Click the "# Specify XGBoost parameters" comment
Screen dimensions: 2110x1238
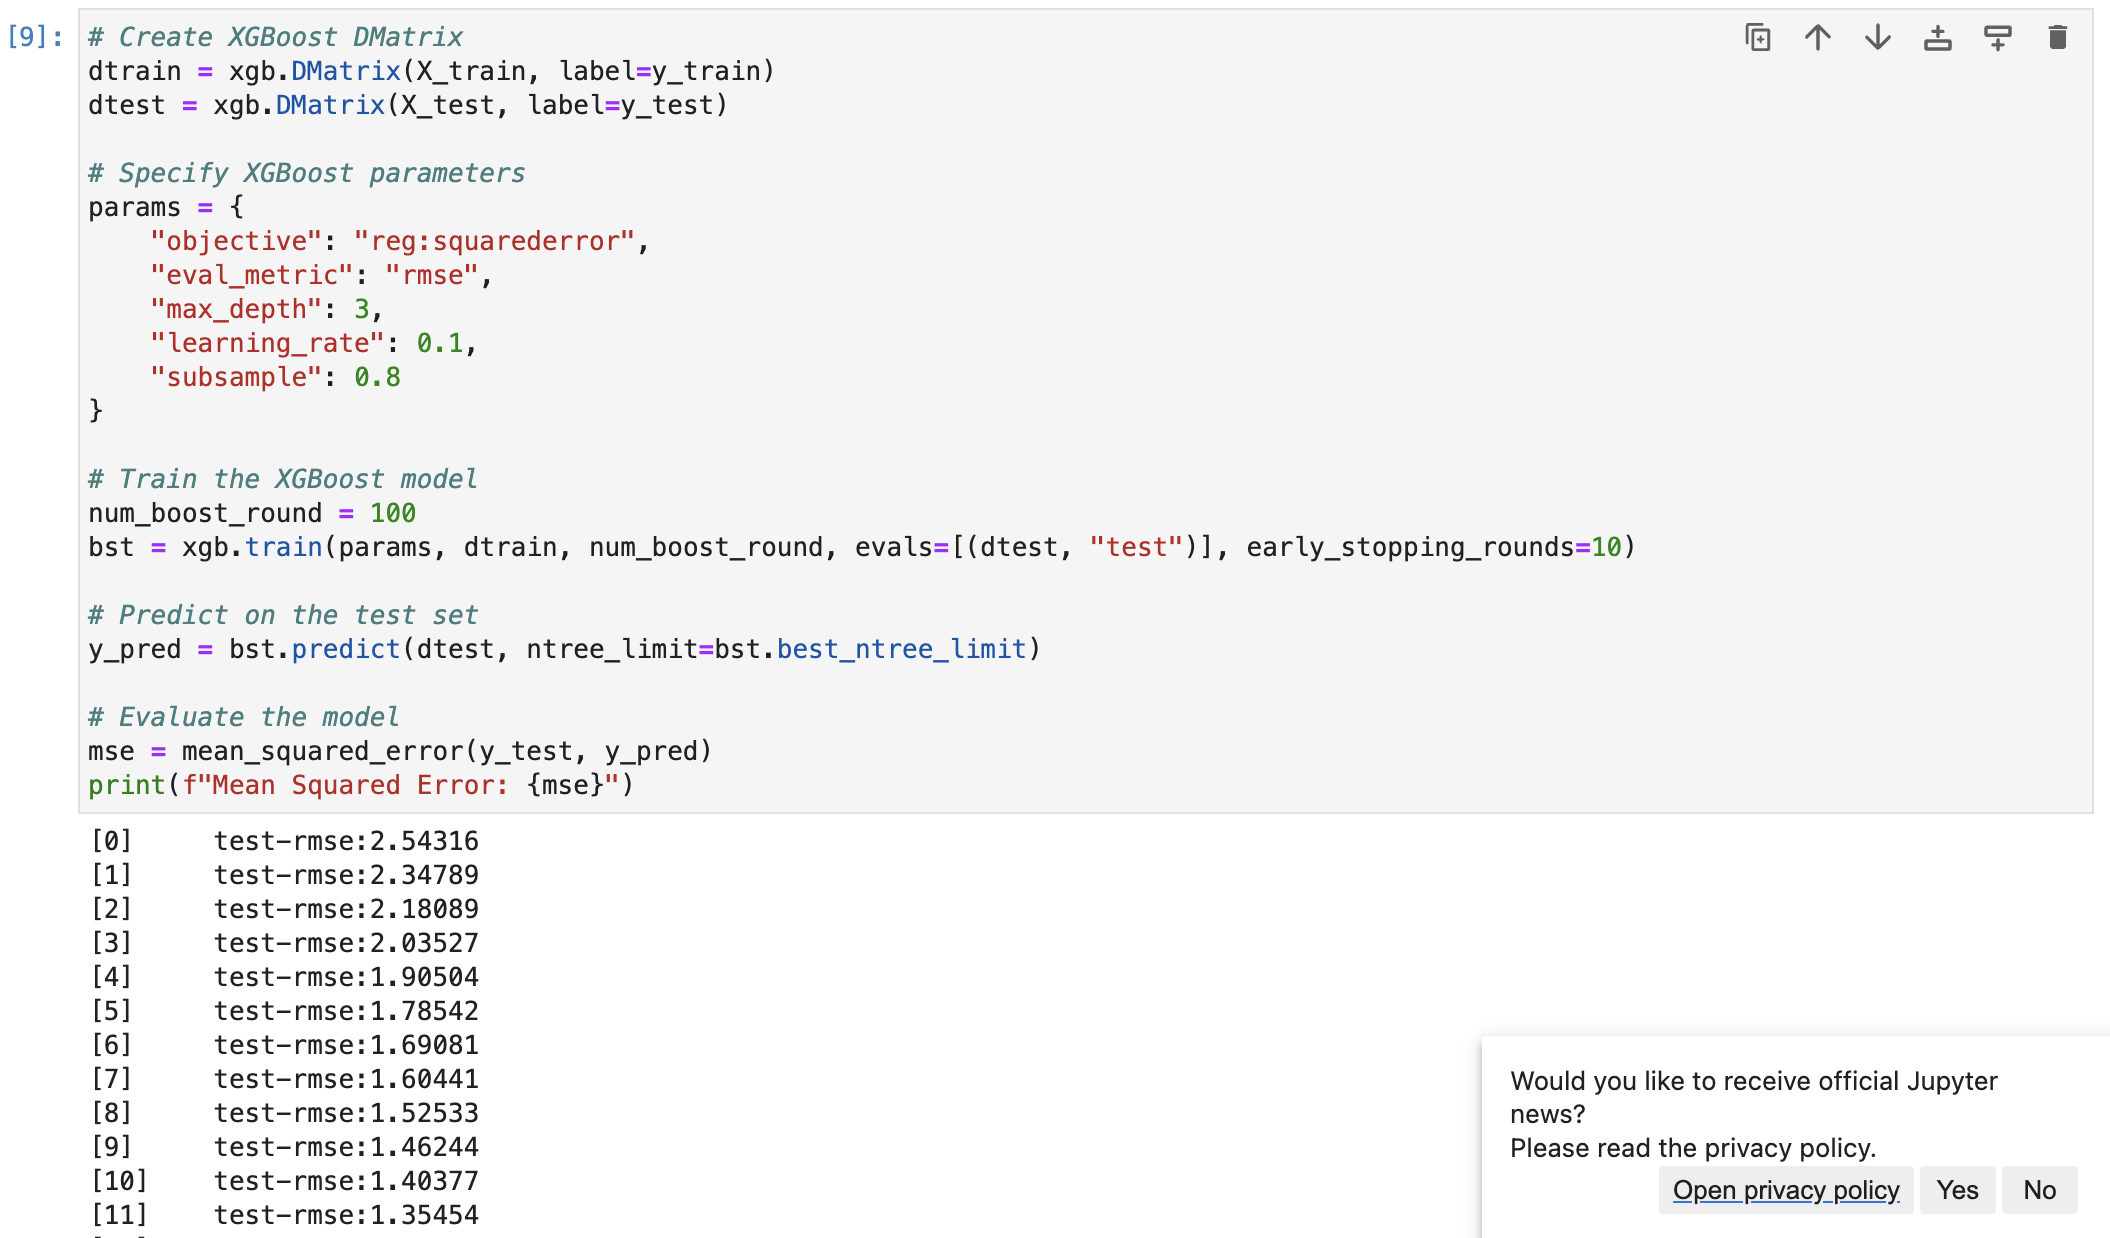[x=307, y=173]
